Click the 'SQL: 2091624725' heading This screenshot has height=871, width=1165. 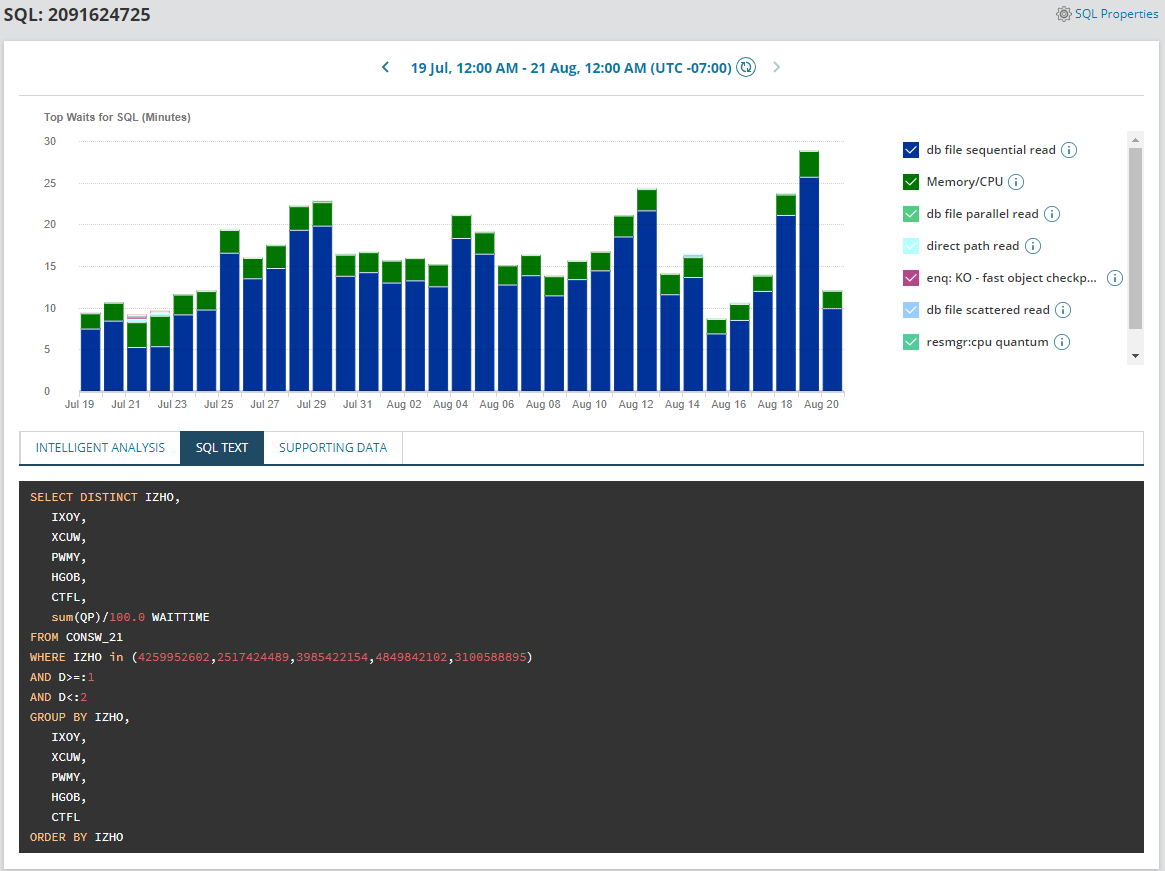coord(77,15)
